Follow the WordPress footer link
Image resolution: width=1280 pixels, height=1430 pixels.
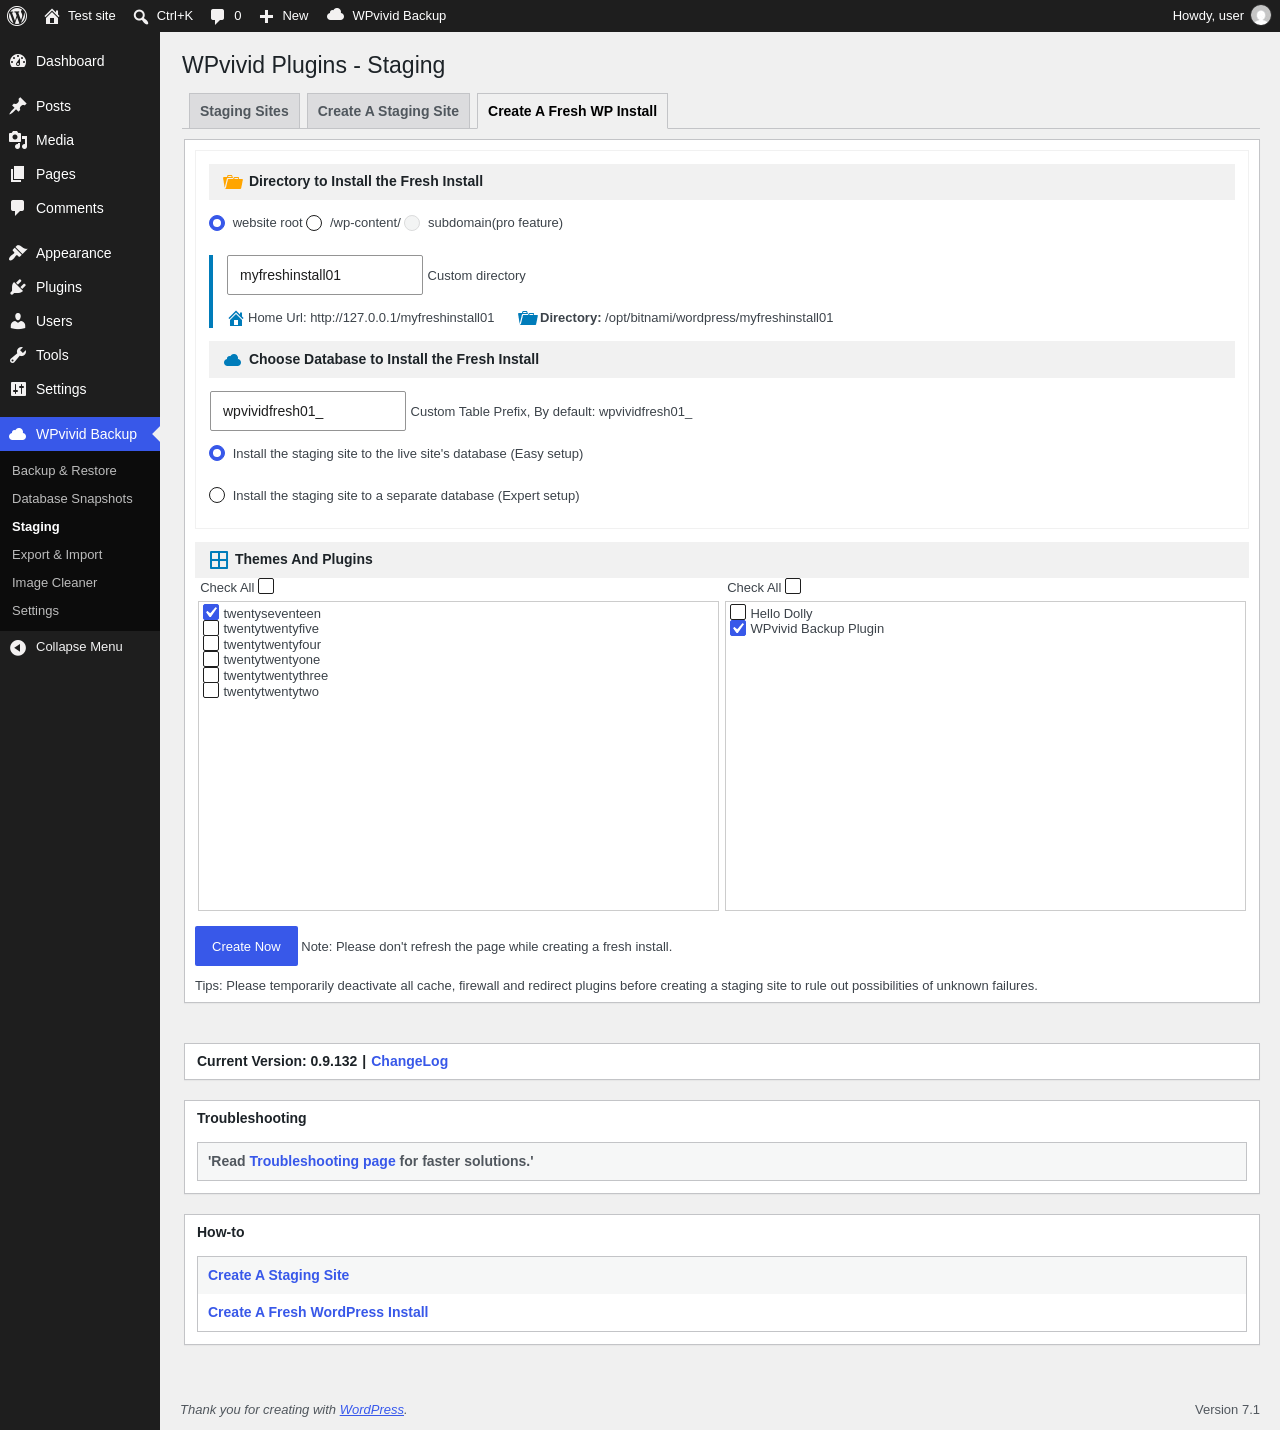[372, 1410]
